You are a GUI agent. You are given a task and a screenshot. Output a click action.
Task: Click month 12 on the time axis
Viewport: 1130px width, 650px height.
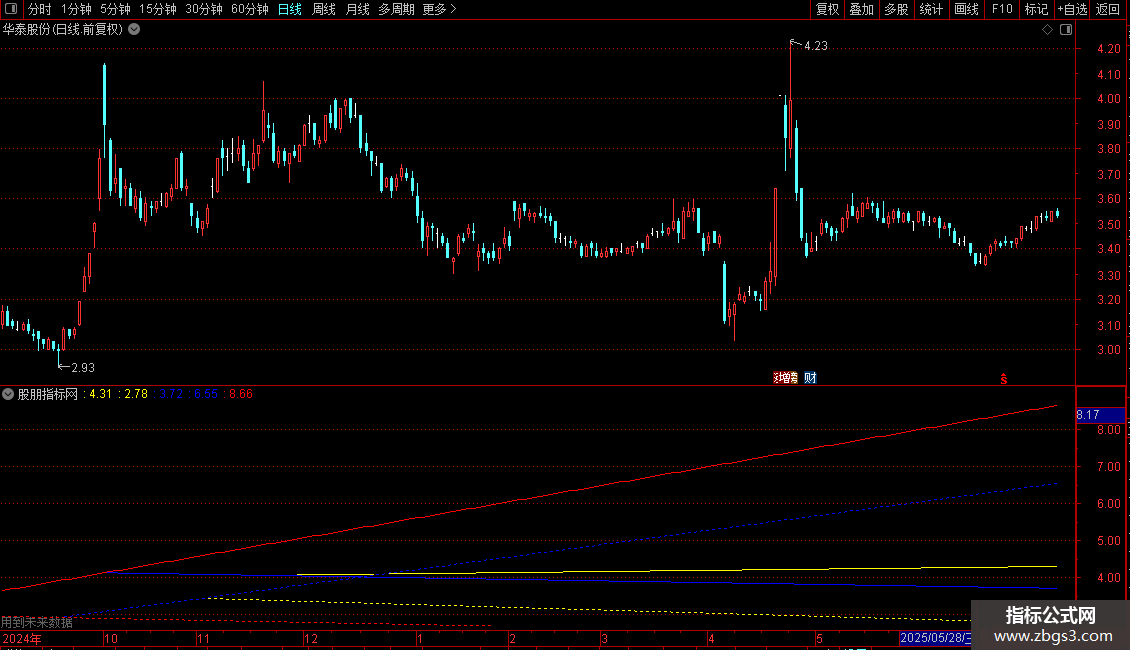point(311,638)
